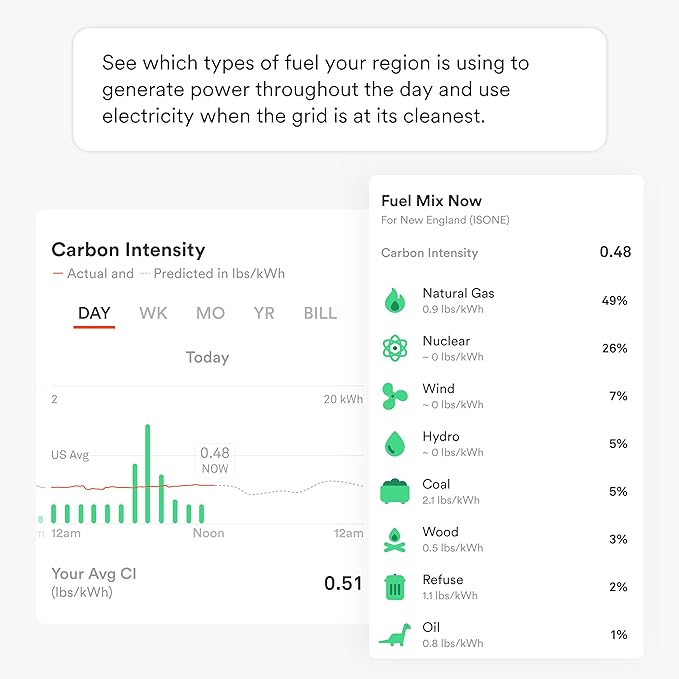Click the Nuclear atom icon
679x679 pixels.
pos(394,348)
